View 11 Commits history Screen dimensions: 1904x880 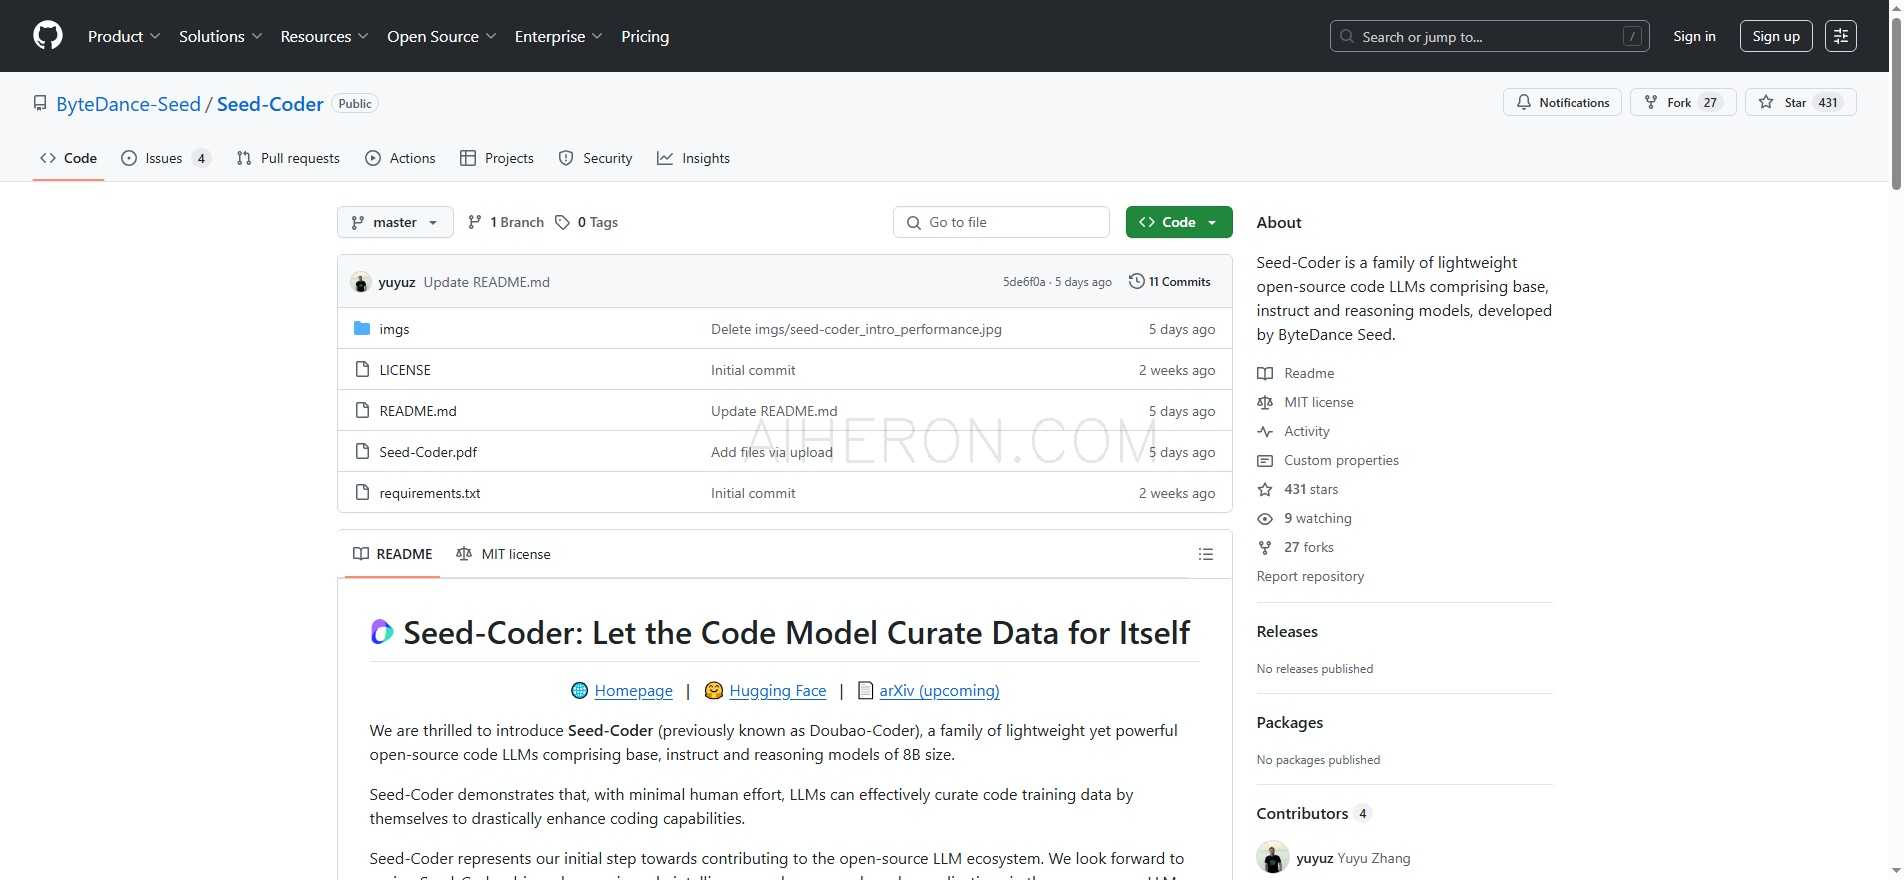[1169, 282]
